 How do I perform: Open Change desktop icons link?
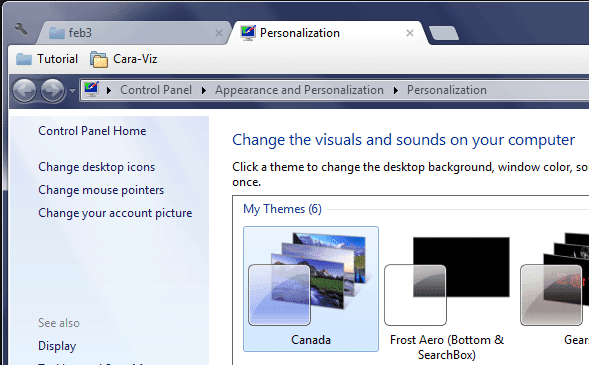[97, 167]
